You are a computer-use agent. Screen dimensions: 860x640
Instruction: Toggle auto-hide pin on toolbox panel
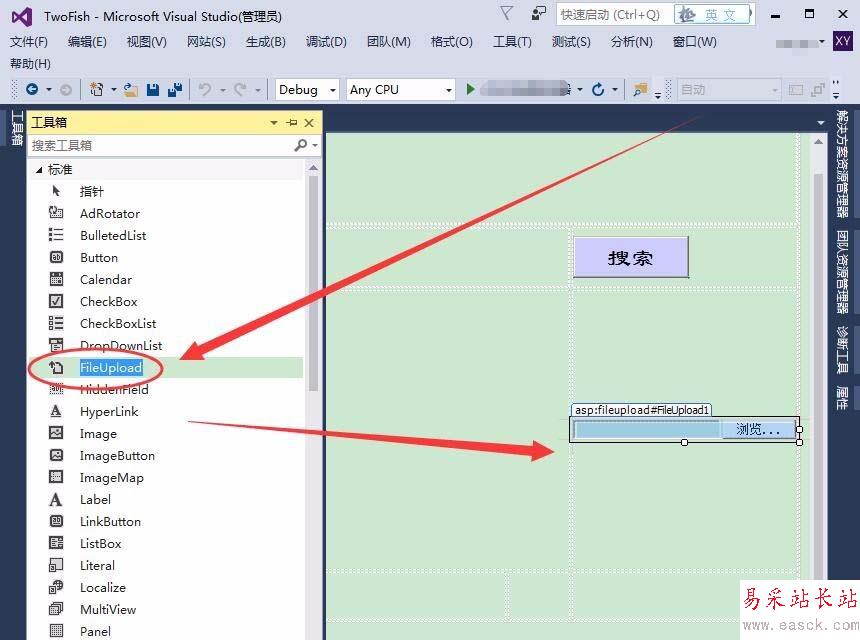(292, 122)
